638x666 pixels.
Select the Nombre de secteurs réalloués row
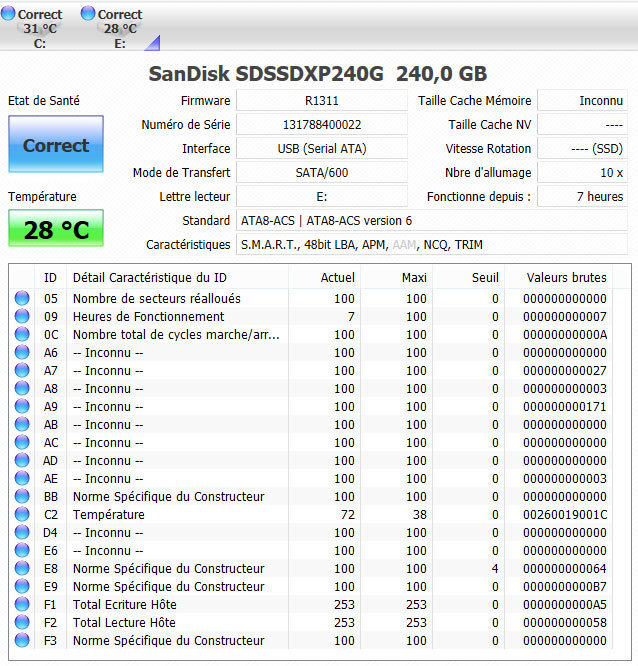(x=311, y=298)
